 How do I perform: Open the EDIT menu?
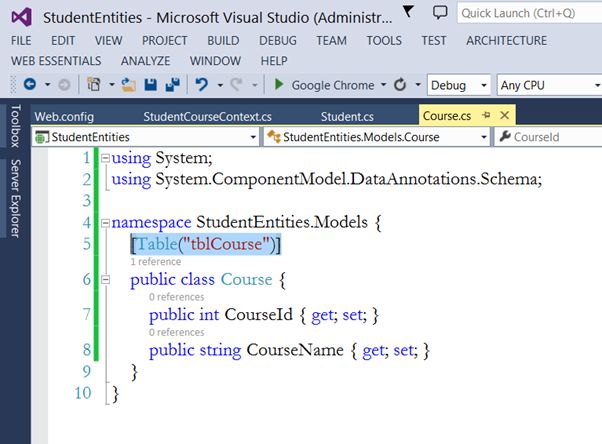coord(63,40)
